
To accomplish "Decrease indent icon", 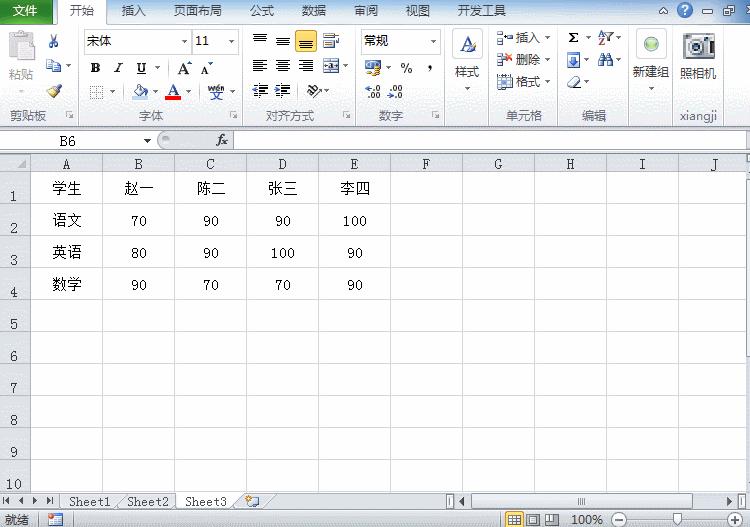I will pos(260,90).
